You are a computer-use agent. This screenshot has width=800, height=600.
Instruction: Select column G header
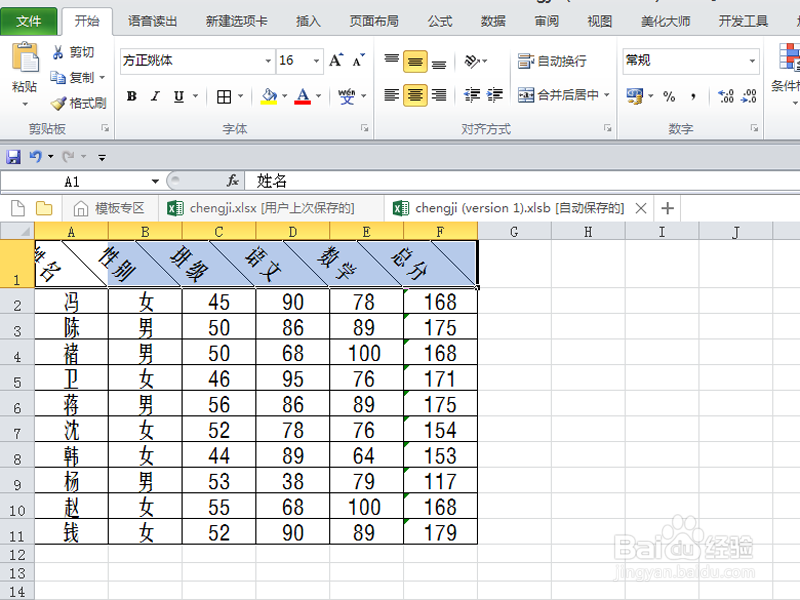[514, 232]
